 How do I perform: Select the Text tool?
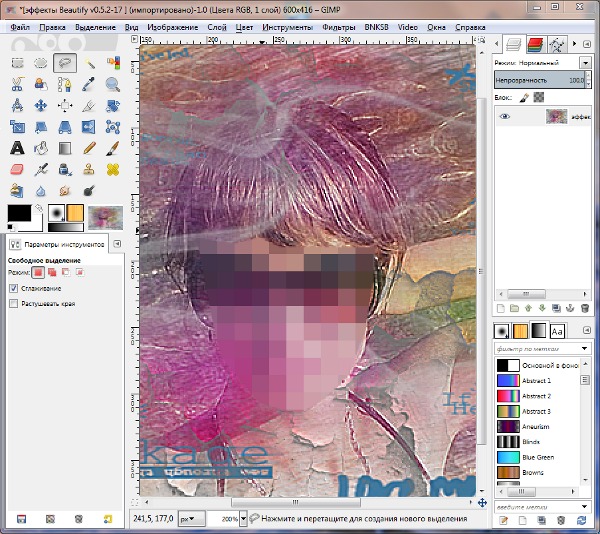[x=17, y=148]
